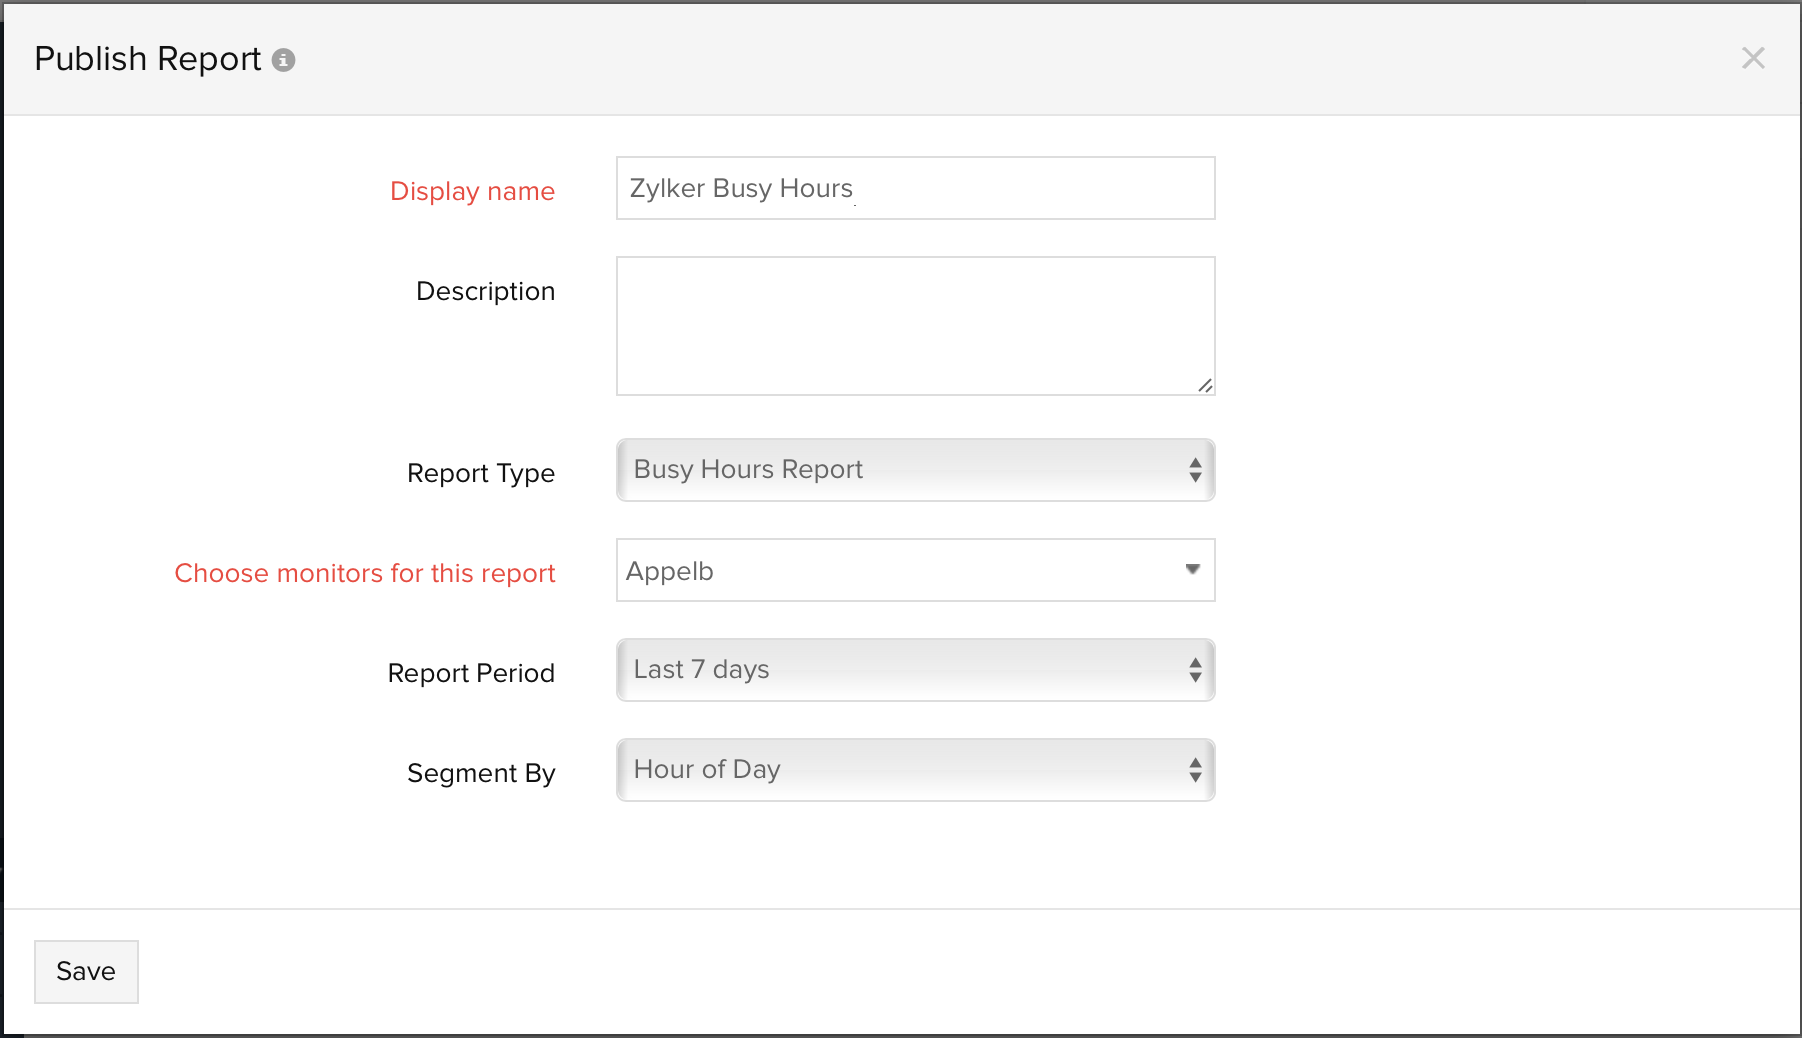Click the Report Type label

pyautogui.click(x=480, y=473)
